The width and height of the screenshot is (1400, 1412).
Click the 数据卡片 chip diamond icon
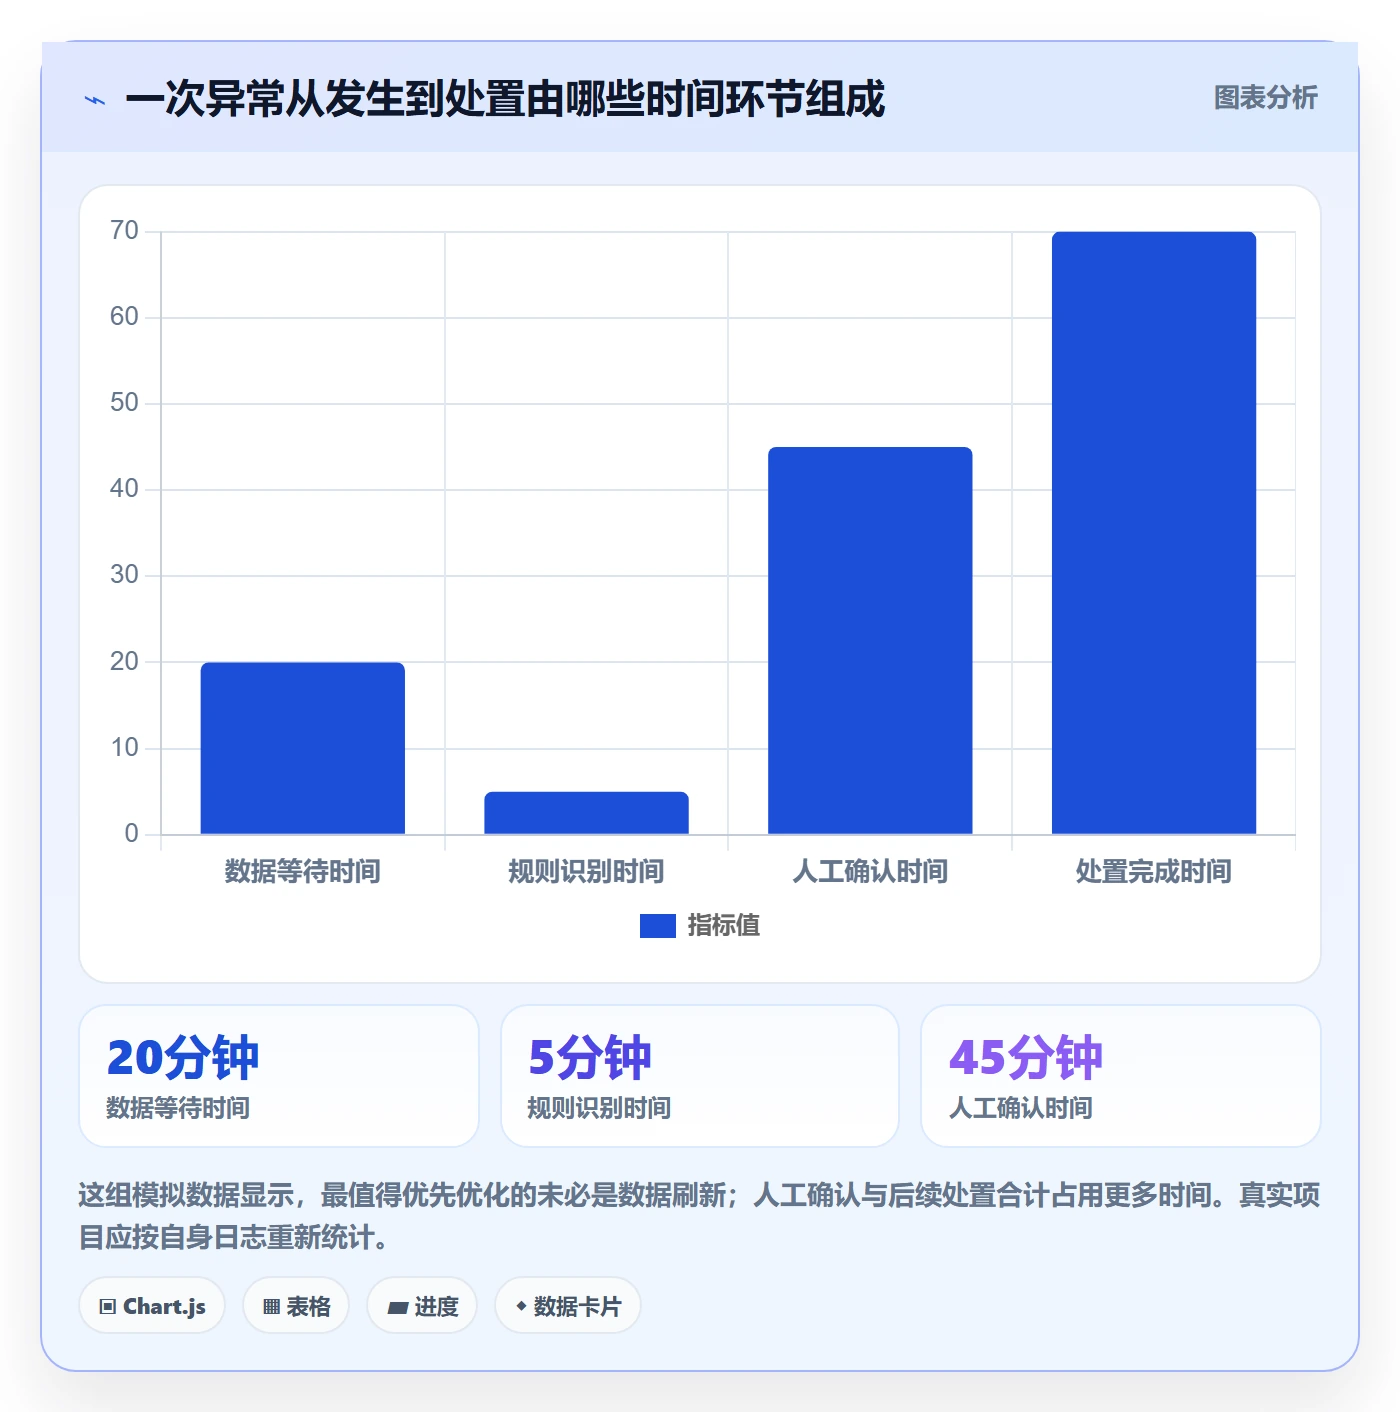(521, 1306)
